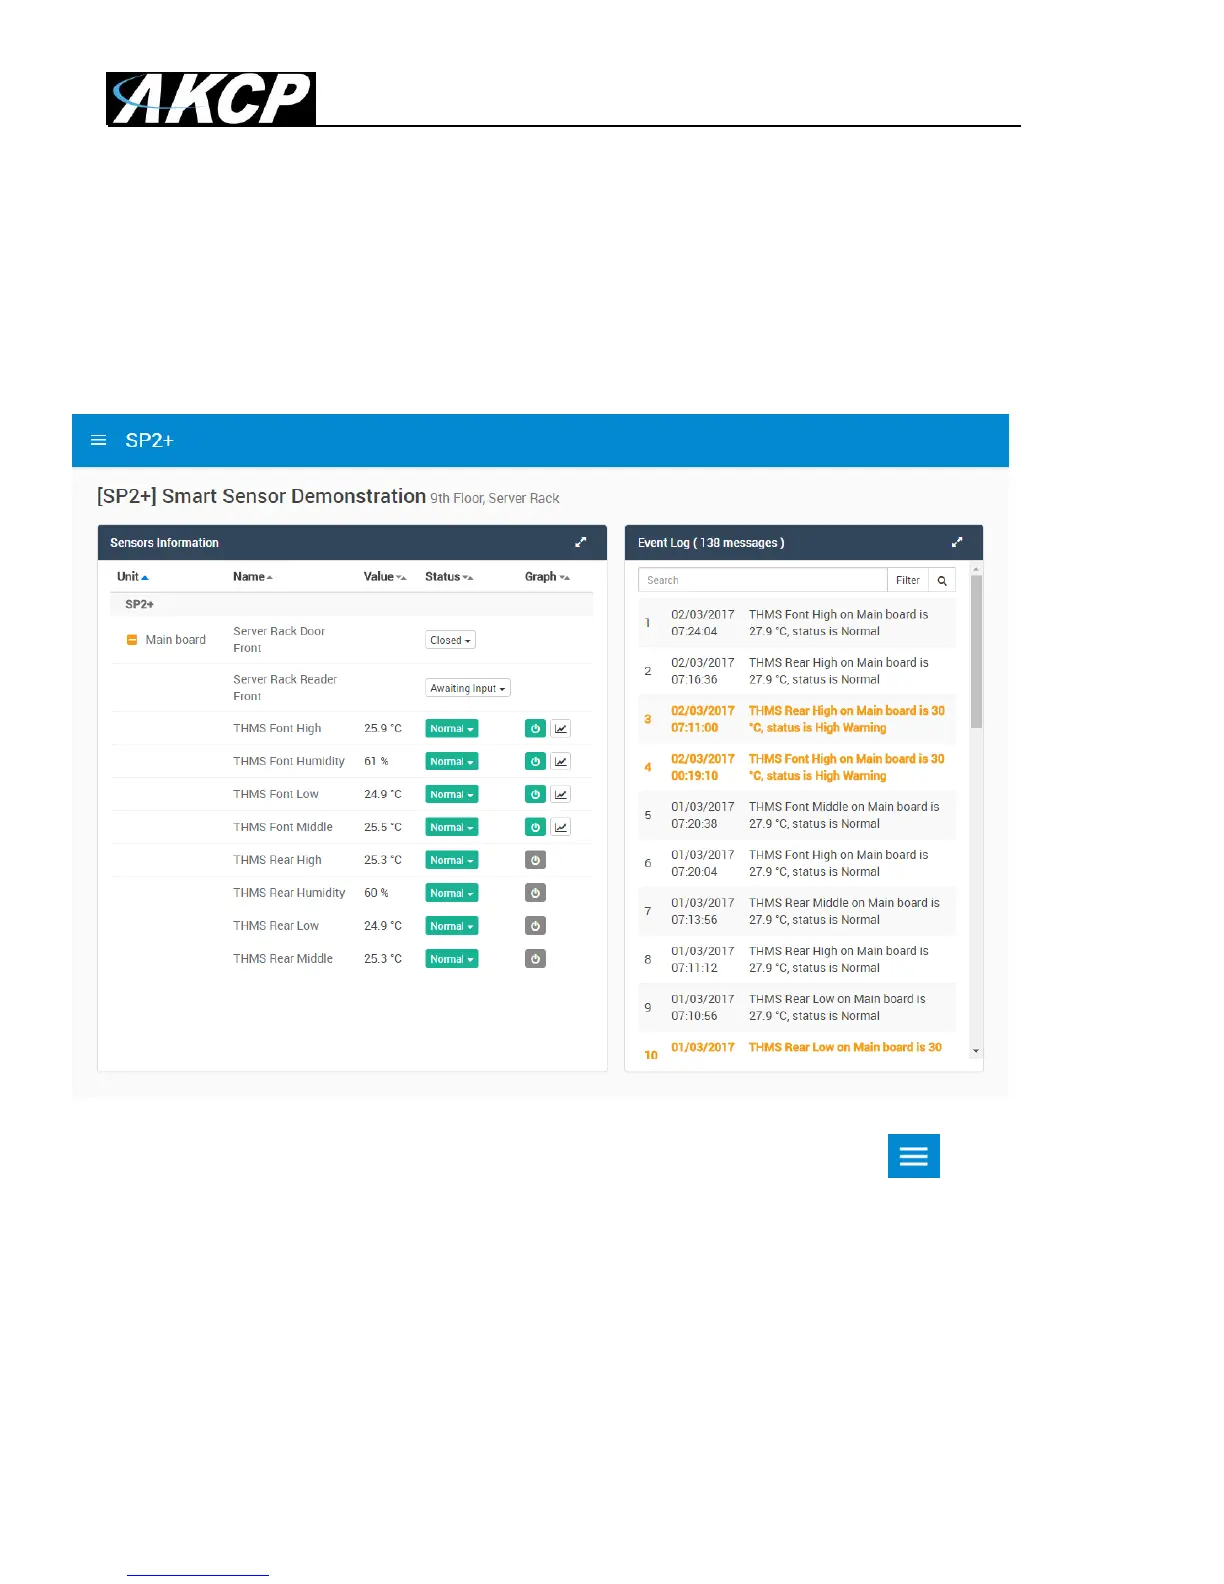
Task: Sort sensors by Value column
Action: point(385,577)
